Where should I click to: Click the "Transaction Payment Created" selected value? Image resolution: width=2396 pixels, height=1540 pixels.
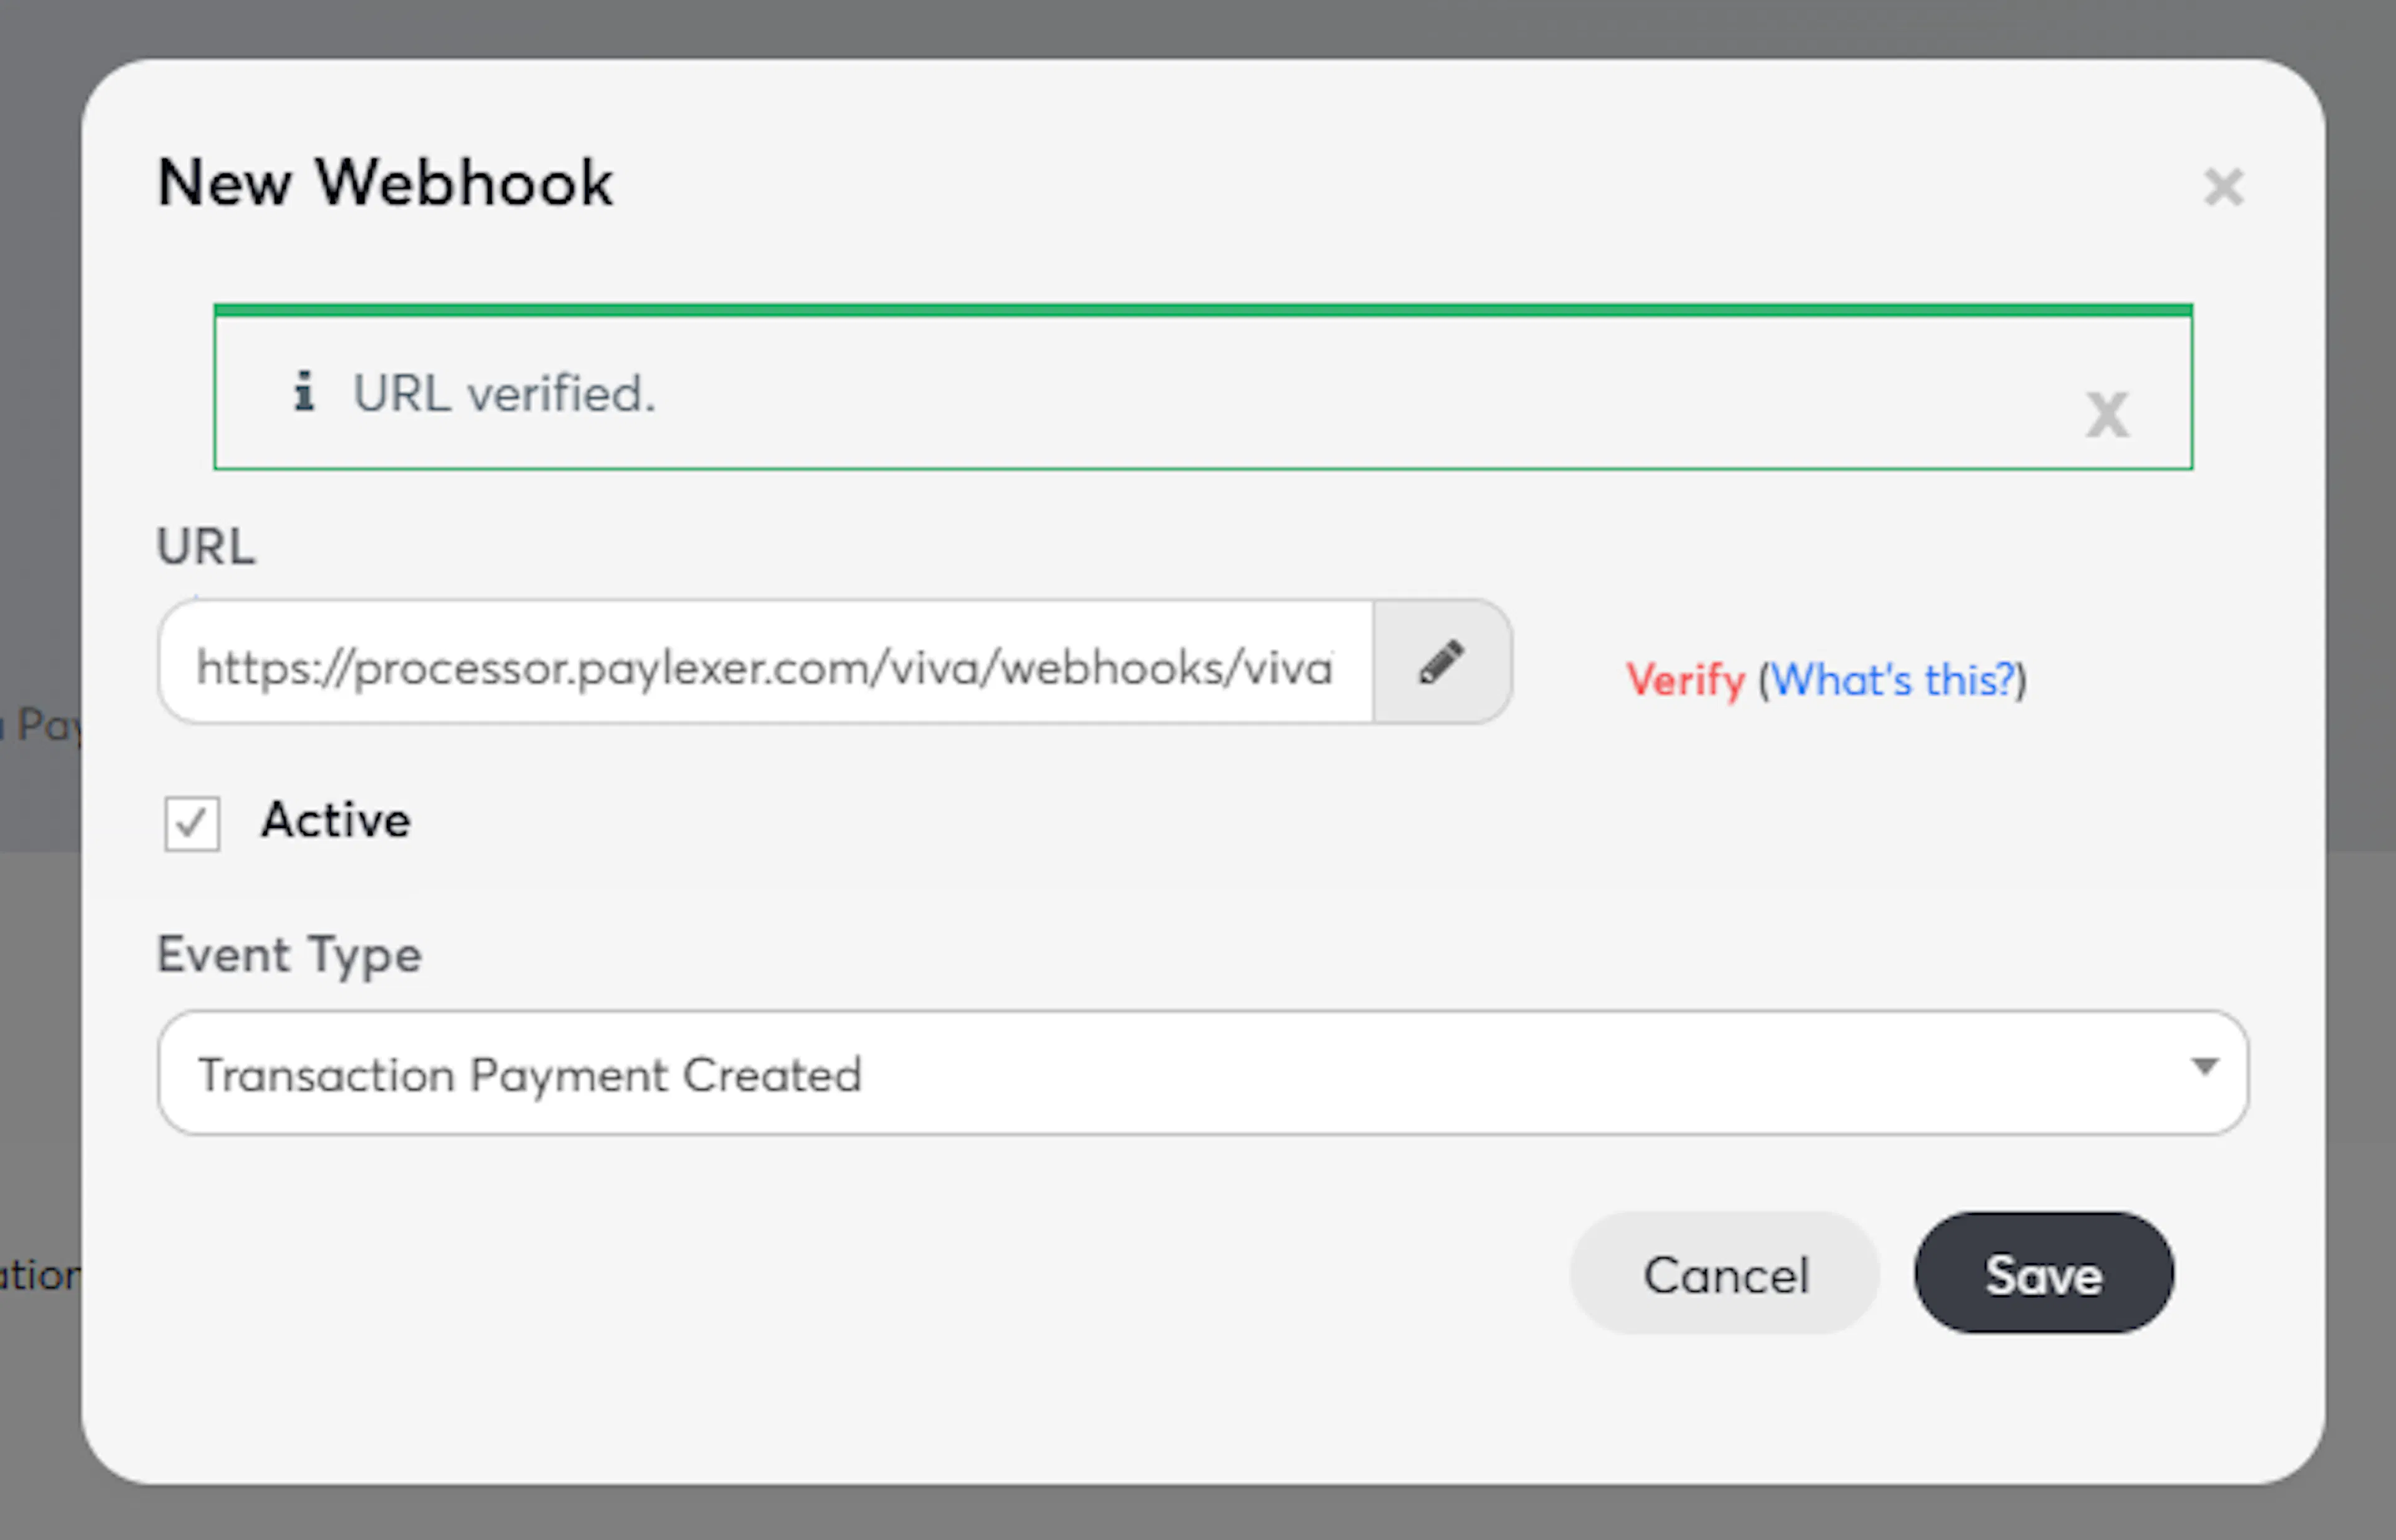pos(530,1075)
